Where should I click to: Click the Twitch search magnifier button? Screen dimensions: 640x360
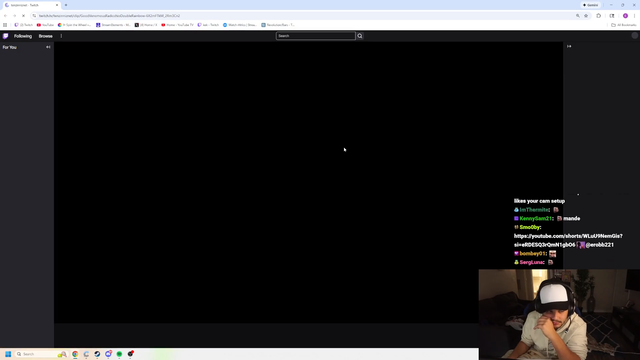360,36
